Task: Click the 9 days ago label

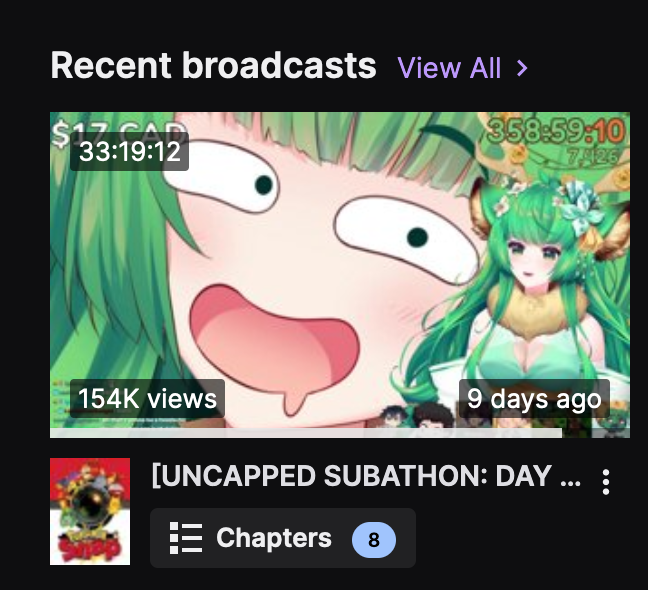Action: pos(534,399)
